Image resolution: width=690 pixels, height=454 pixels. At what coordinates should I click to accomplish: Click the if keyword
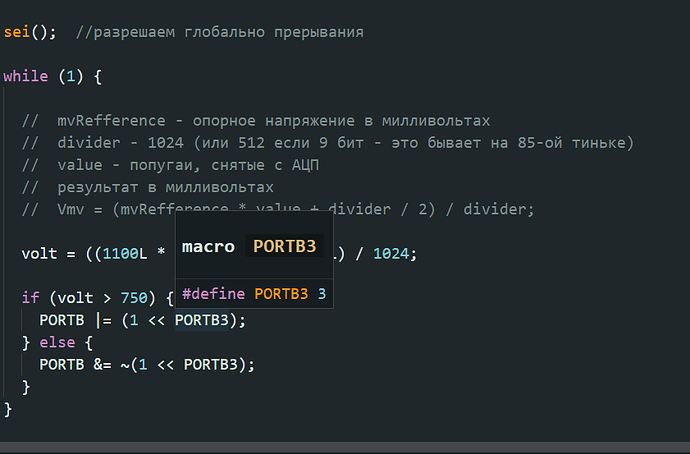(x=30, y=297)
